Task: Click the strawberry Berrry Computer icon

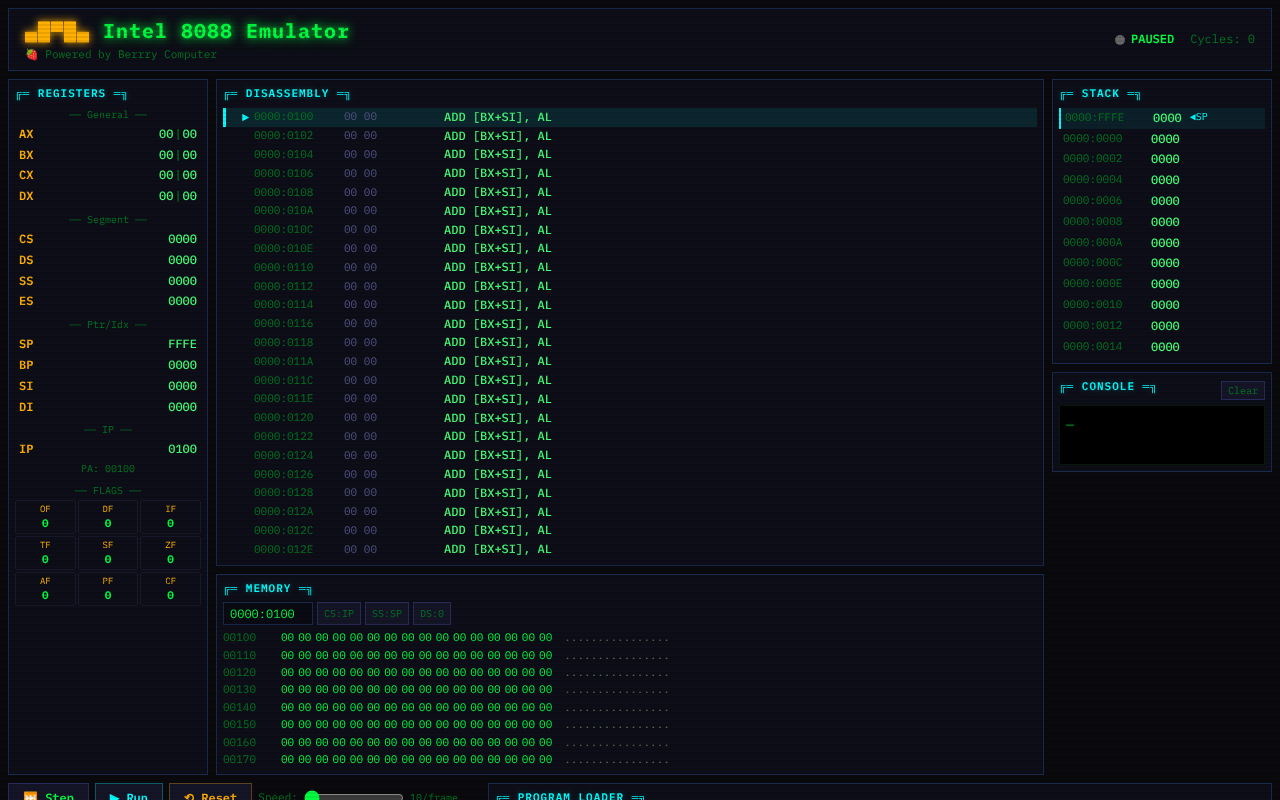Action: pyautogui.click(x=32, y=54)
